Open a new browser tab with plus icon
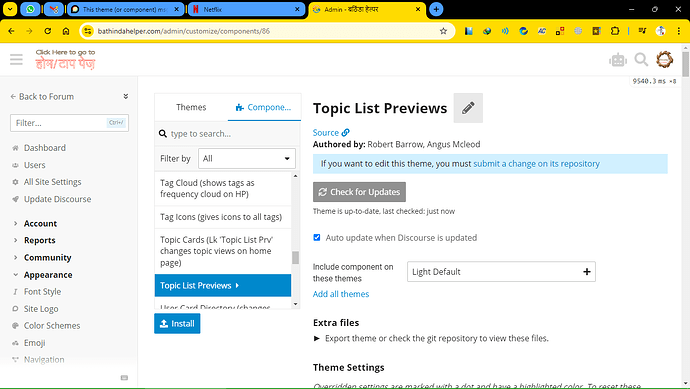 coord(436,9)
